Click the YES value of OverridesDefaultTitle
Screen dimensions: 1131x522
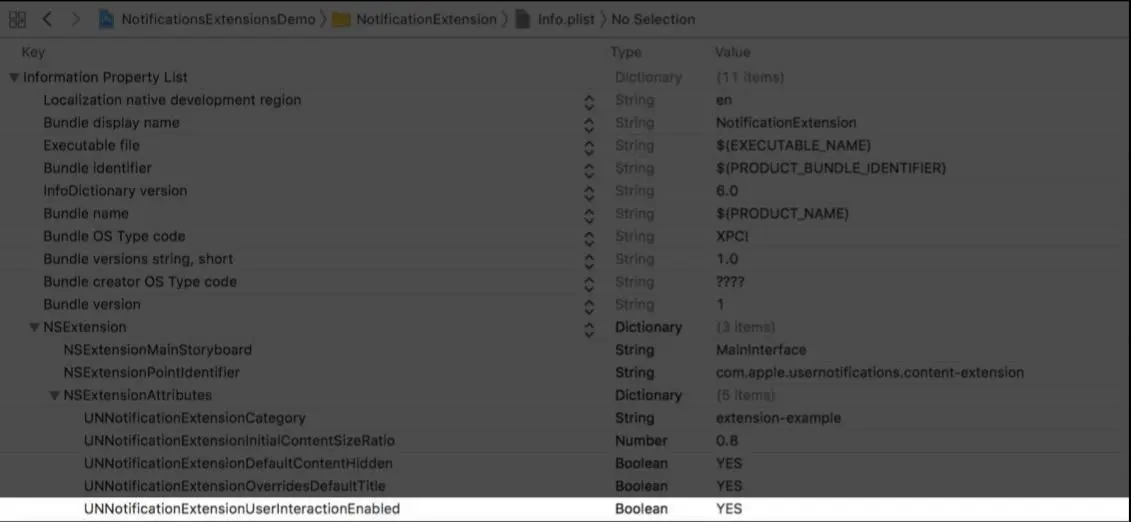pyautogui.click(x=729, y=486)
